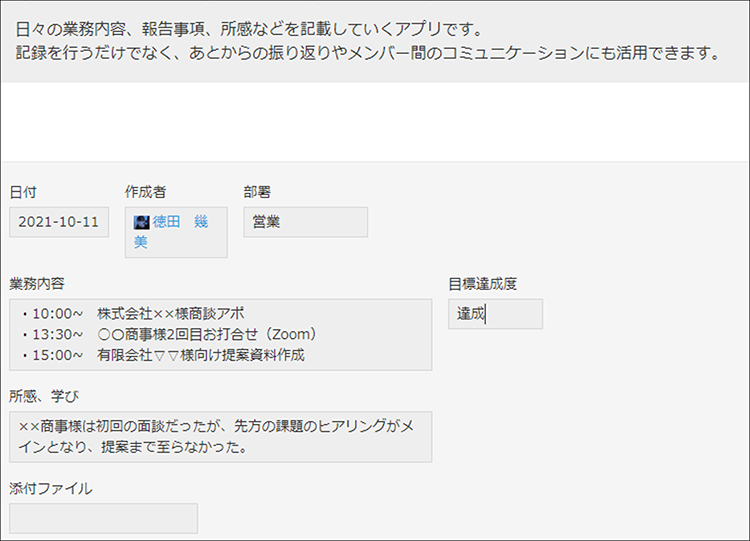The image size is (750, 541).
Task: Click the 業務内容 field label
Action: tap(37, 284)
